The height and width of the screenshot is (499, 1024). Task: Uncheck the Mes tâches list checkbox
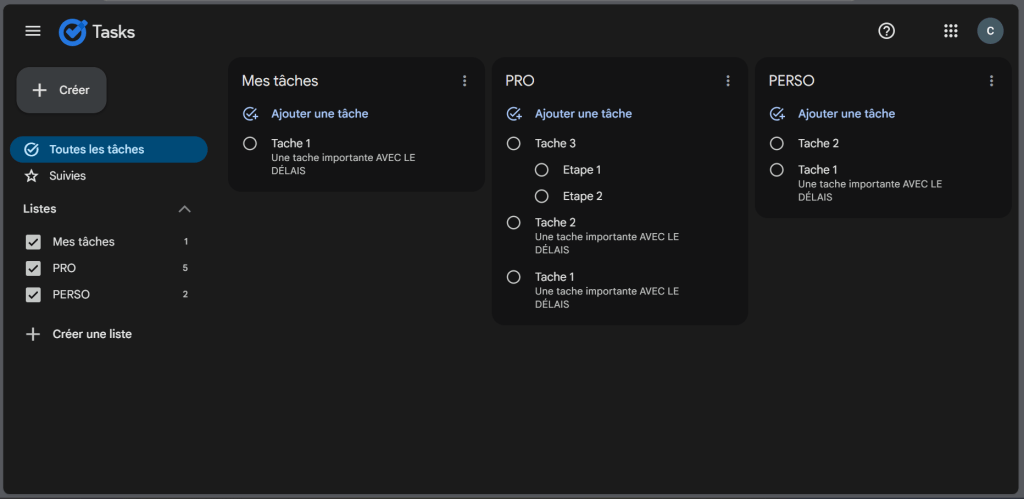click(x=33, y=242)
